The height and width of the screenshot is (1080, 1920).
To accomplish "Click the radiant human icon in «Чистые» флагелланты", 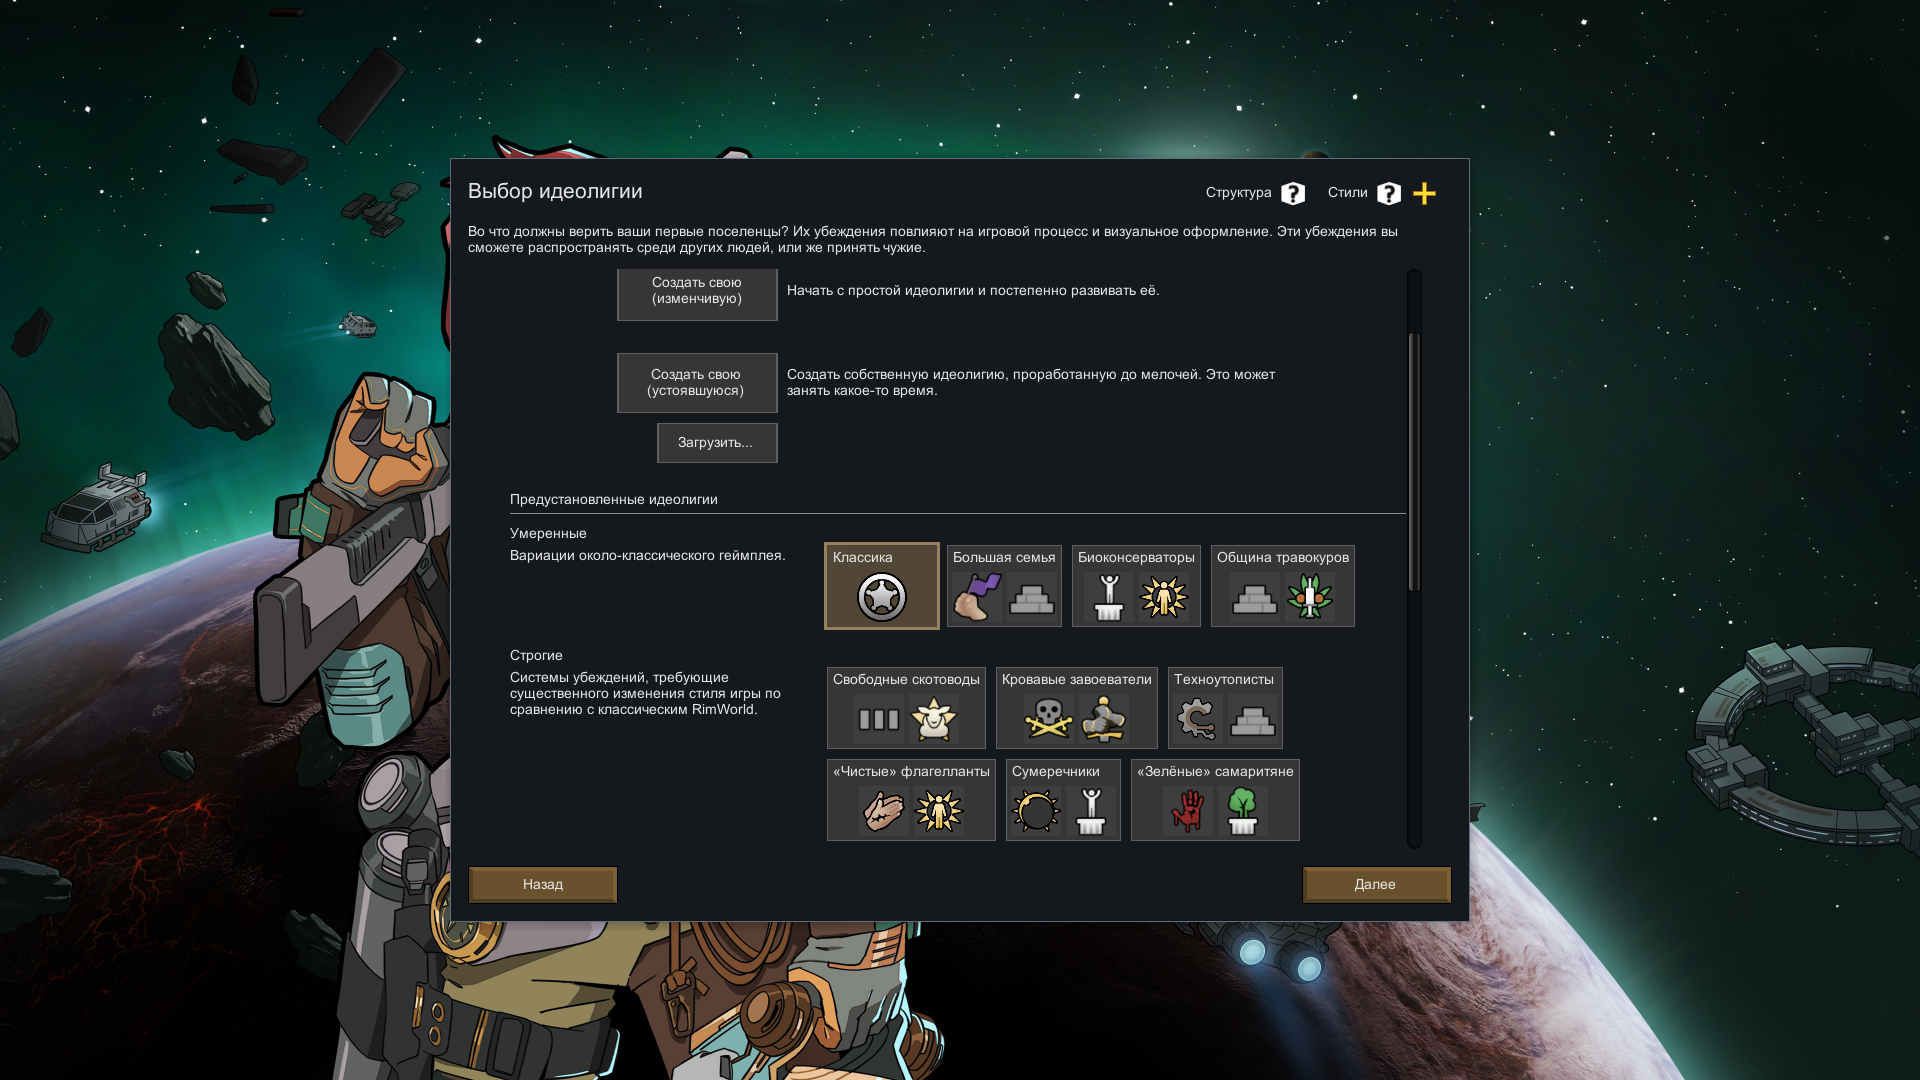I will click(939, 811).
